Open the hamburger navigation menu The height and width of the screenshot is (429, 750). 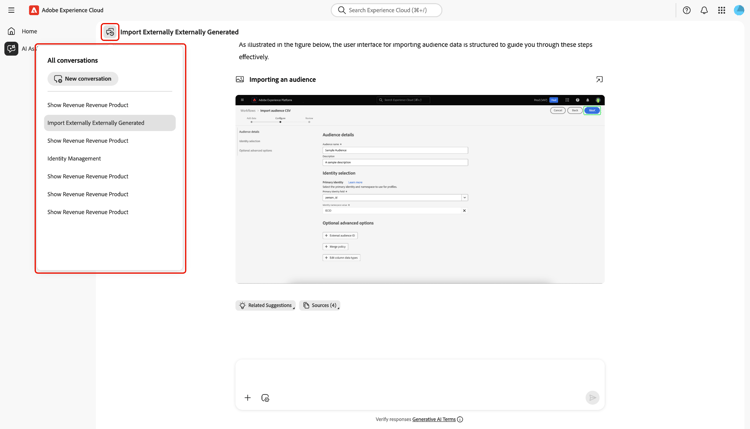click(x=11, y=10)
